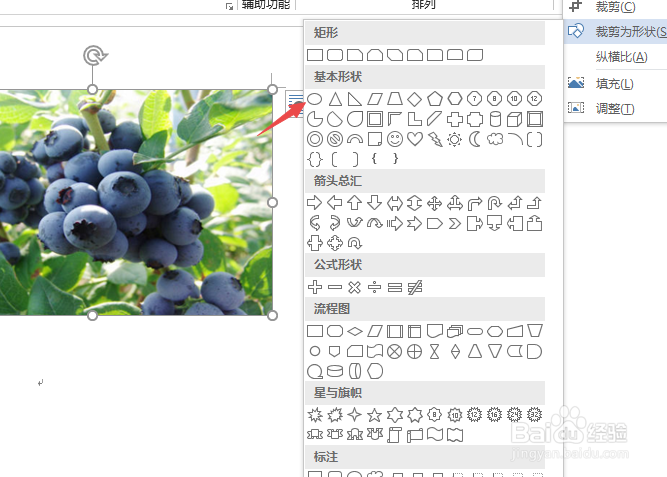Choose the plain rectangle shape
The width and height of the screenshot is (667, 477).
pyautogui.click(x=315, y=55)
